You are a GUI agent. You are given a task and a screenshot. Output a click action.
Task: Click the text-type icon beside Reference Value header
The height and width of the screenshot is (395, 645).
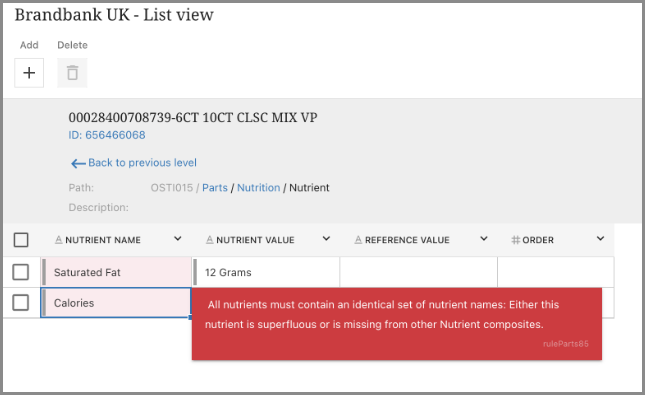coord(358,239)
